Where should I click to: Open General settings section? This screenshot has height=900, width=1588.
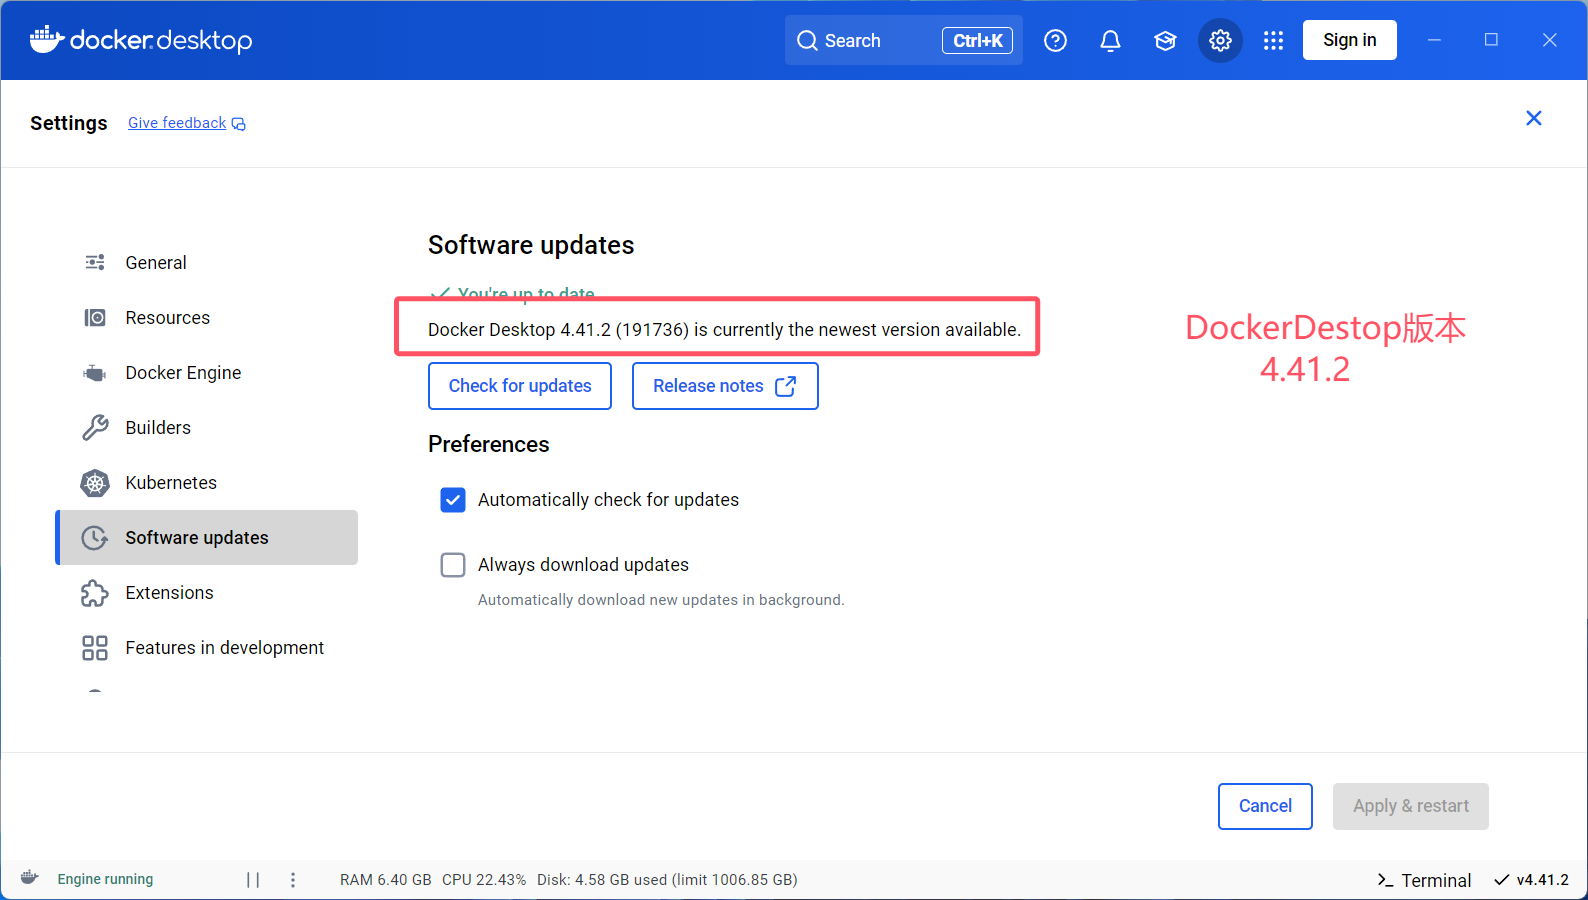click(x=207, y=262)
